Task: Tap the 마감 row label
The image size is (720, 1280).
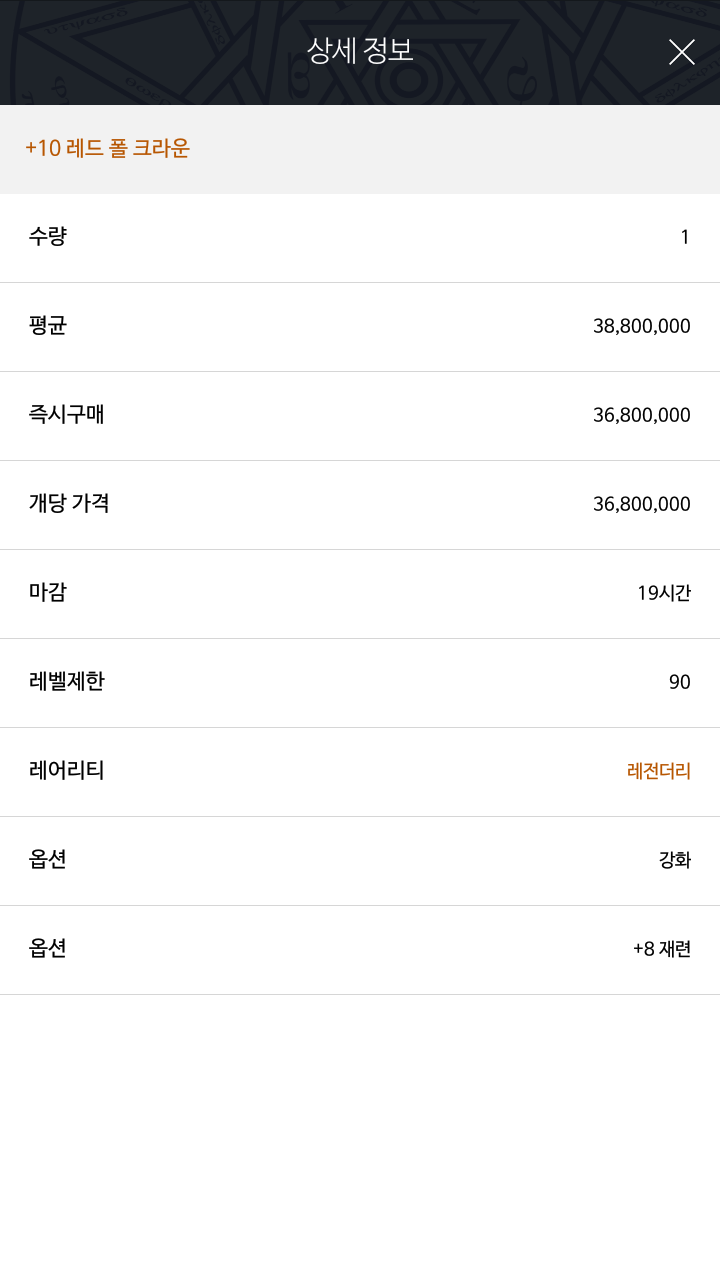Action: [48, 593]
